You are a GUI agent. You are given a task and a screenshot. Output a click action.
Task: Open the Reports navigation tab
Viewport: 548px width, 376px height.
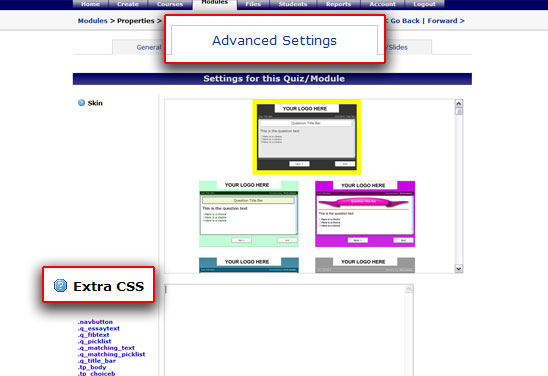pyautogui.click(x=338, y=4)
